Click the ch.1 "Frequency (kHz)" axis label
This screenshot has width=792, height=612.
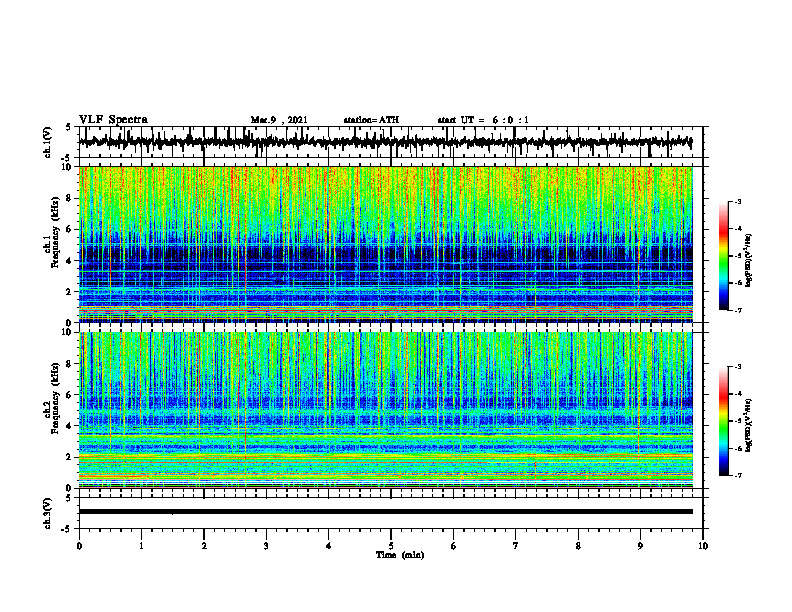click(56, 232)
